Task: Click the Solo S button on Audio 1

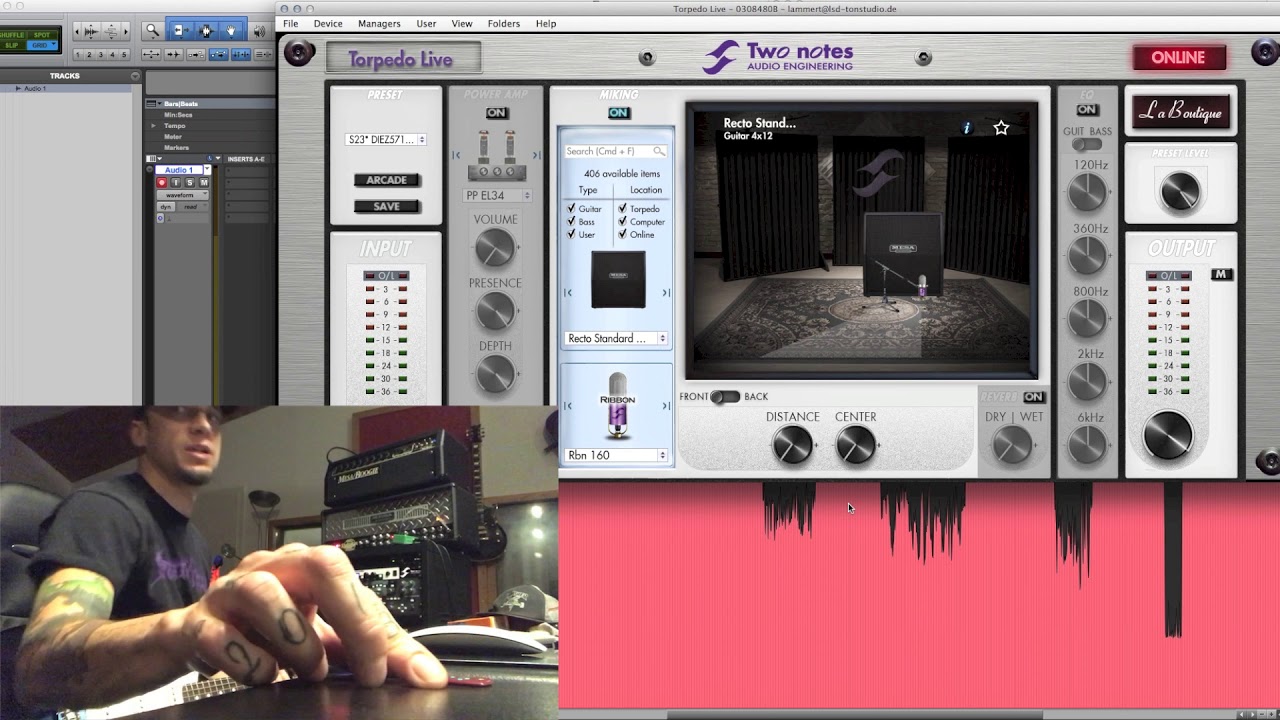Action: tap(190, 183)
